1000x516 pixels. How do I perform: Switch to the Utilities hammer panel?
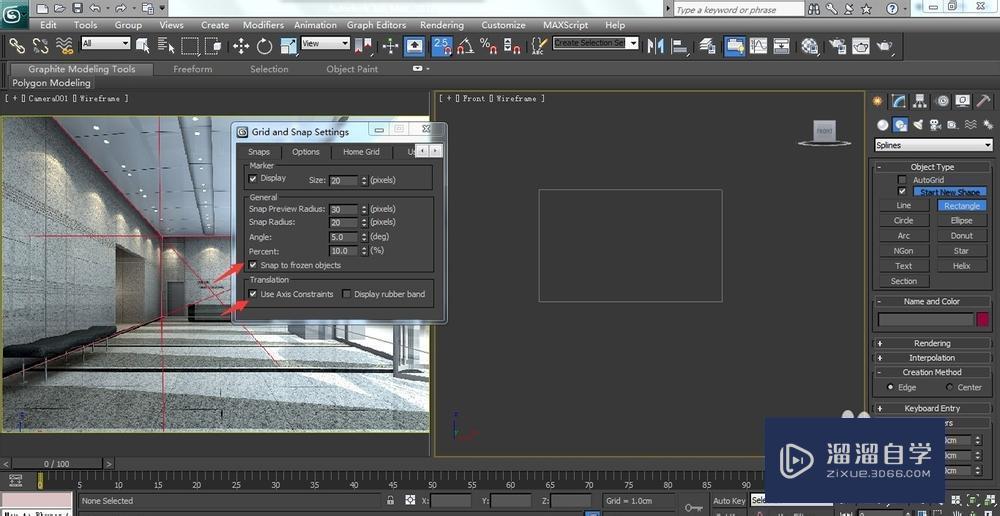click(x=984, y=101)
